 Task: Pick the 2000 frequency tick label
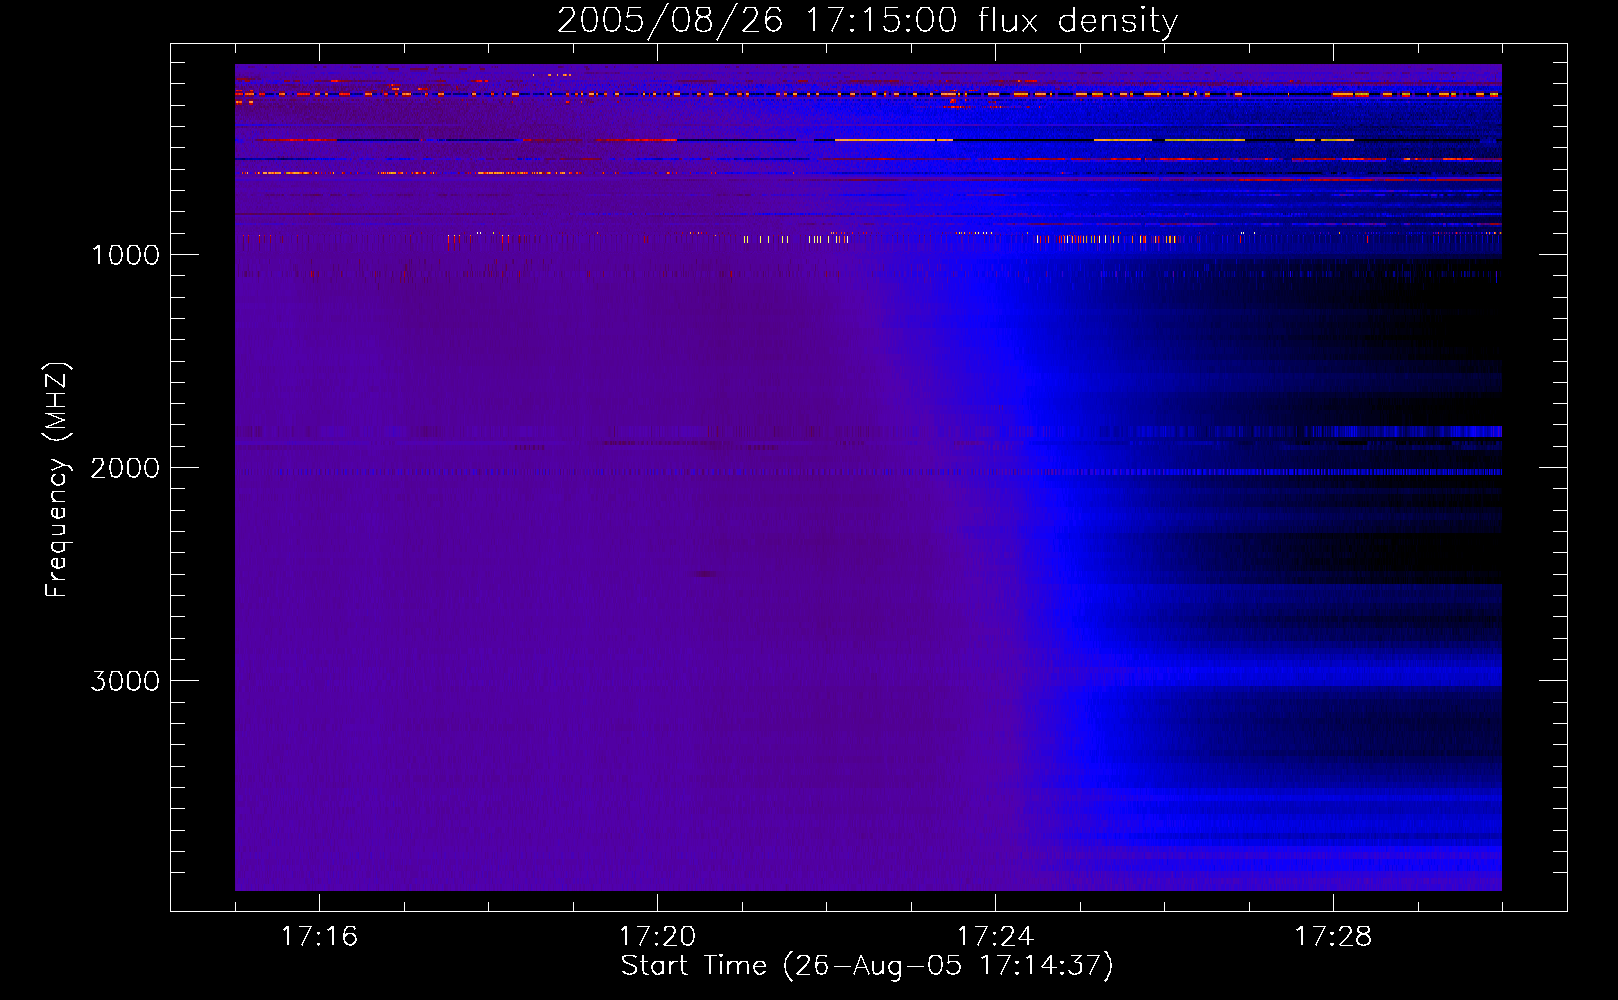pos(125,468)
